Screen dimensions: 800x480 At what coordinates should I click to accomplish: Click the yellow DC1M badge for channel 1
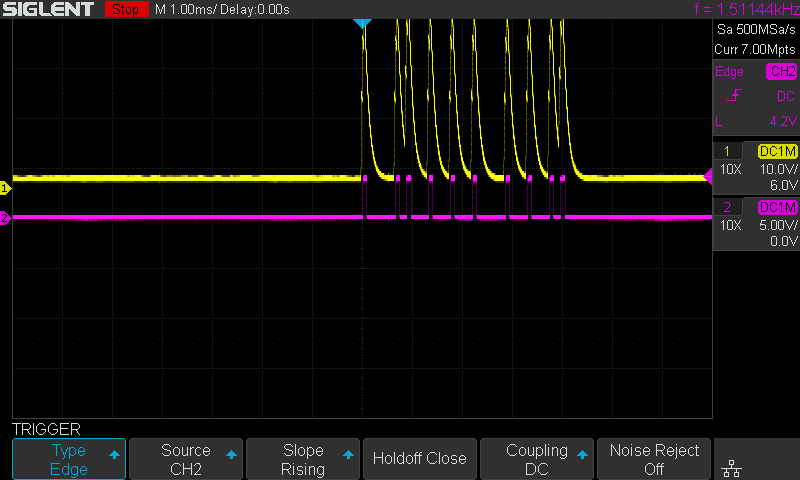pos(777,151)
